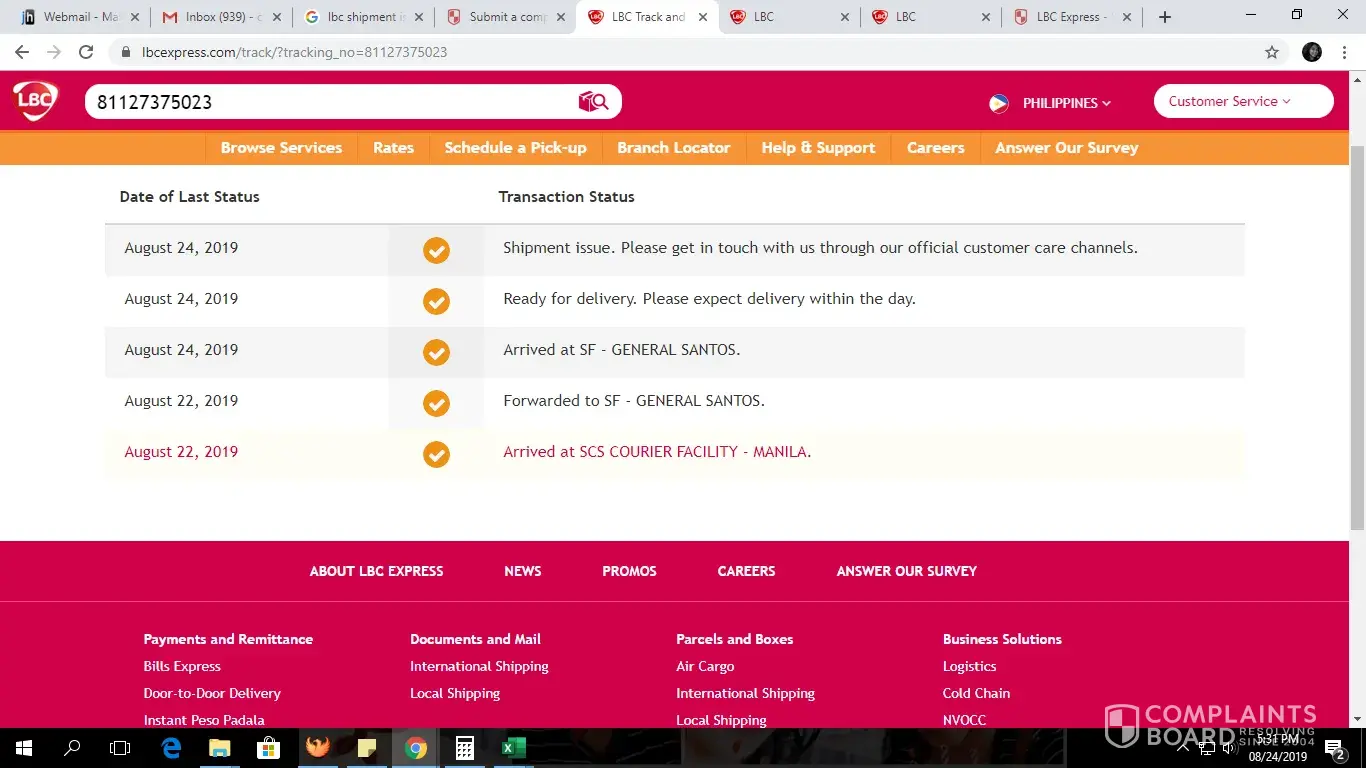This screenshot has height=768, width=1366.
Task: Open the Chrome profile avatar
Action: point(1312,52)
